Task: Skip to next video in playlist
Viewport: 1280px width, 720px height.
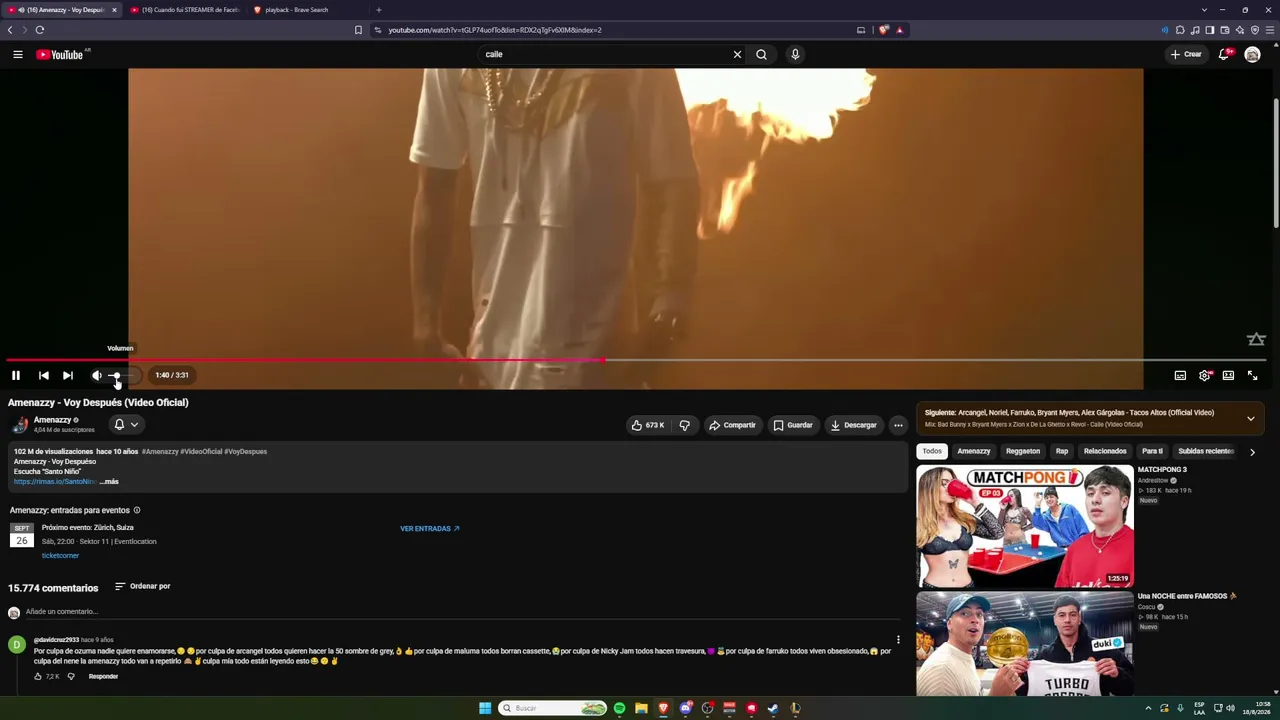Action: click(68, 375)
